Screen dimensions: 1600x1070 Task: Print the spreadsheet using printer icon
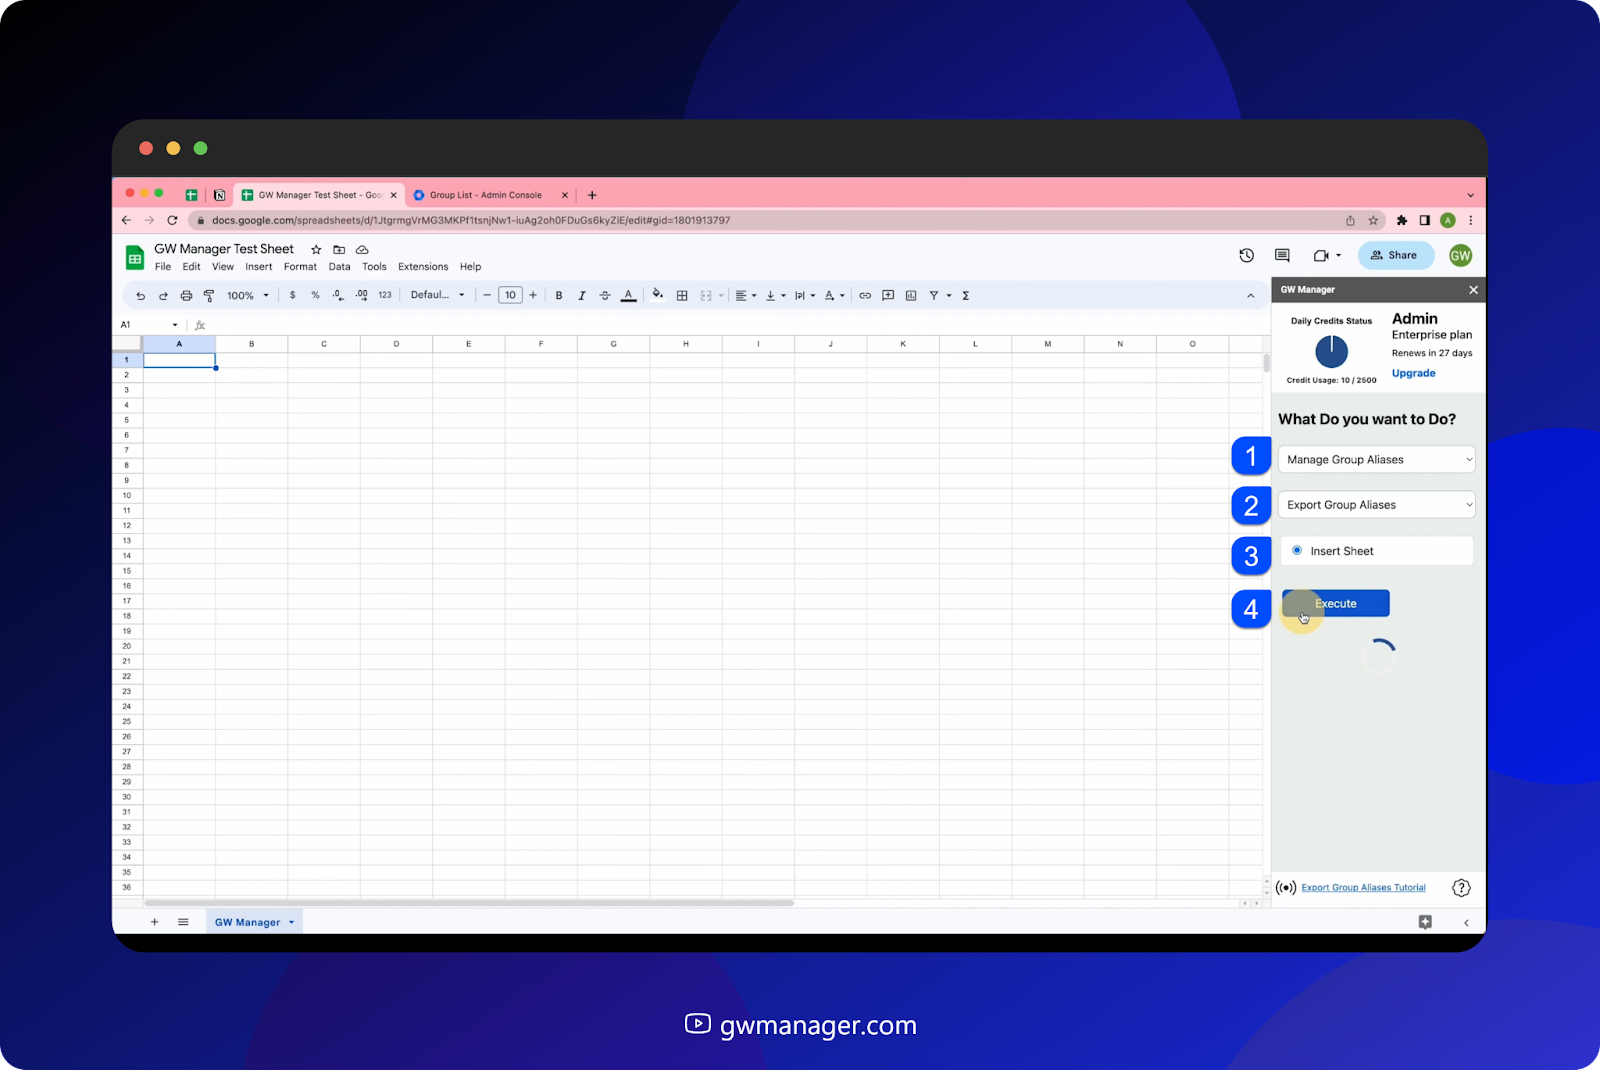(x=186, y=296)
